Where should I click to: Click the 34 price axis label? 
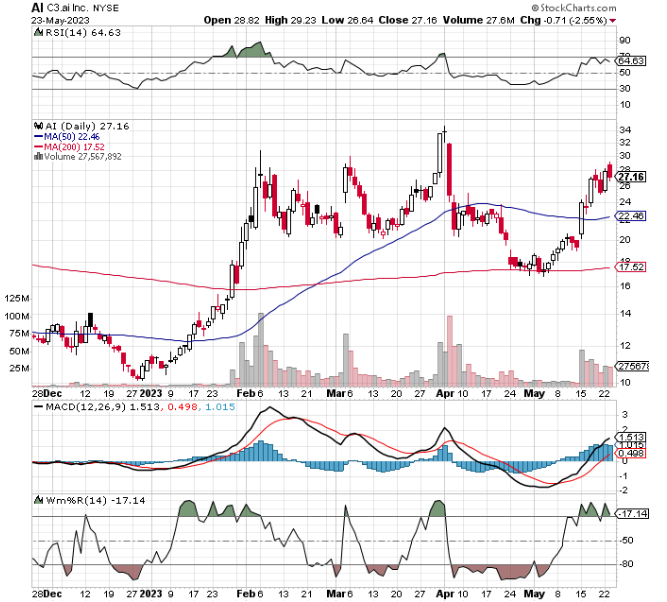pyautogui.click(x=625, y=130)
